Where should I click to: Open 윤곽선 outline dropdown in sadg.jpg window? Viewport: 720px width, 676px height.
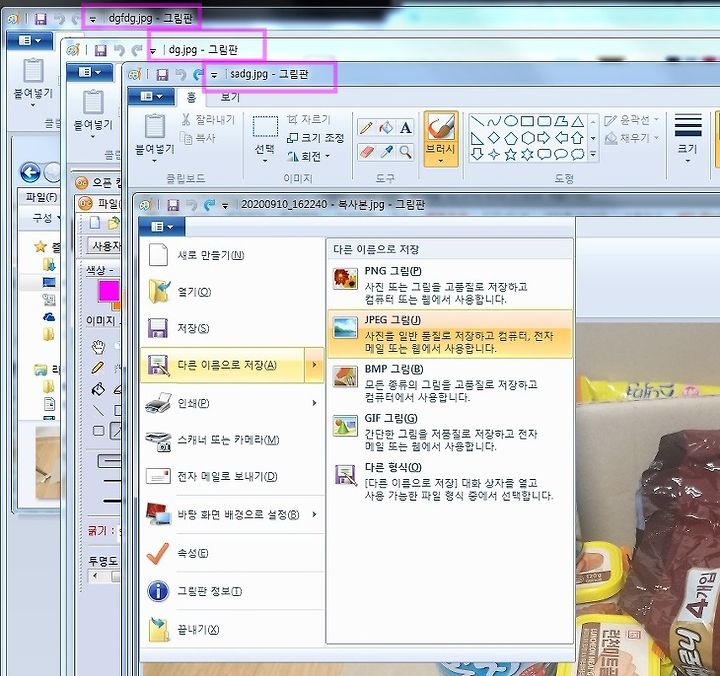(x=631, y=120)
